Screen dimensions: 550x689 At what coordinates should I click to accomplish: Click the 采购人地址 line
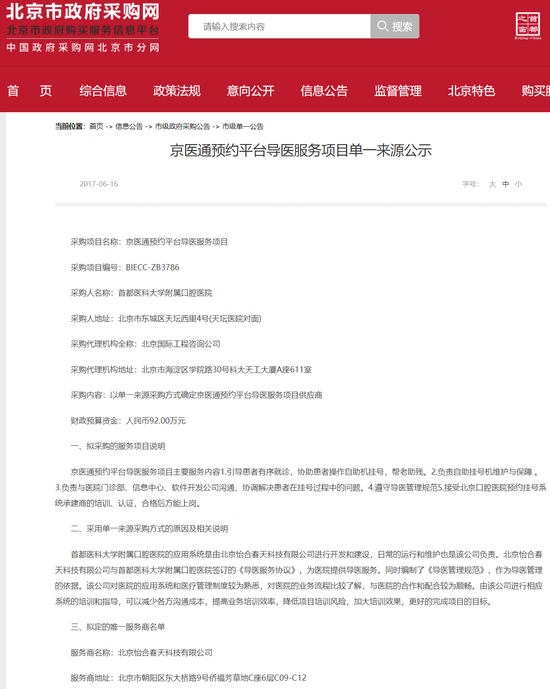[x=166, y=319]
